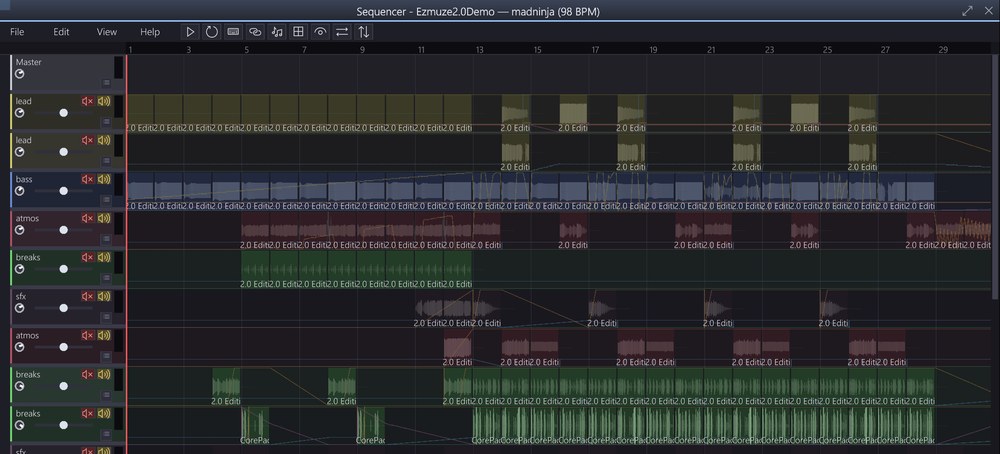1000x454 pixels.
Task: Open the keyboard input icon
Action: (233, 32)
